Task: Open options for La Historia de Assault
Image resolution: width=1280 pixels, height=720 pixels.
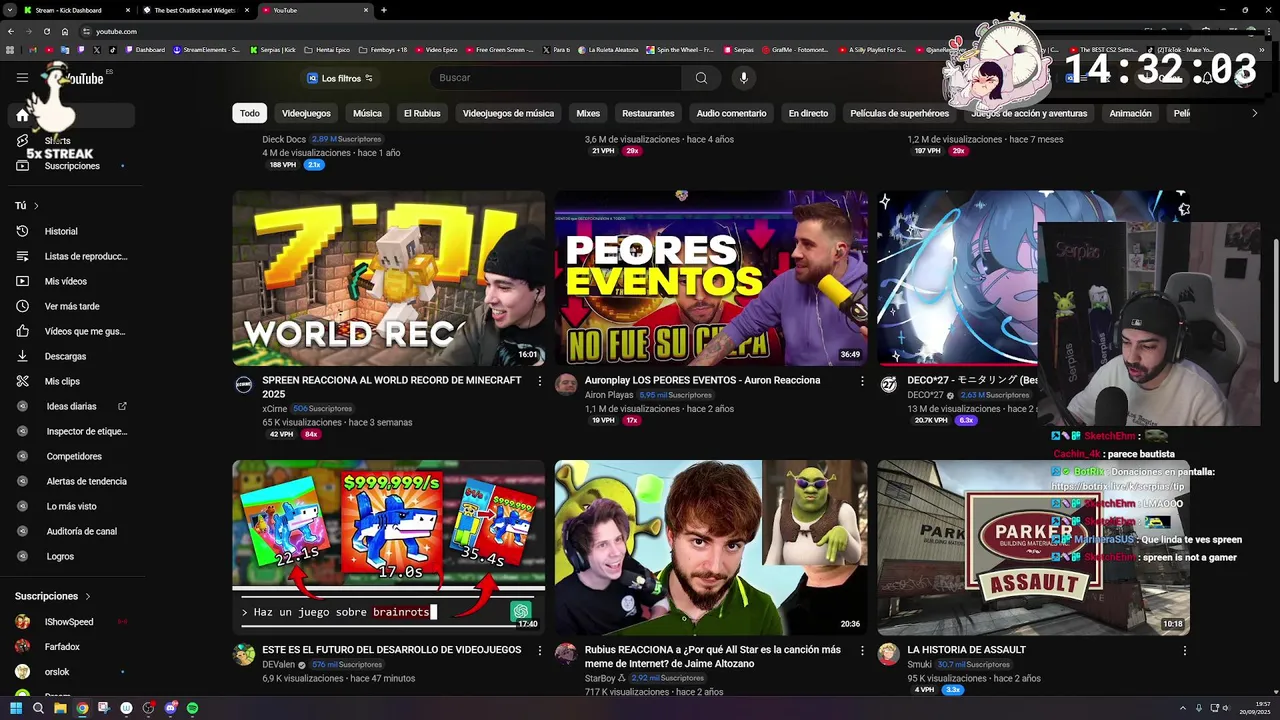Action: coord(1184,650)
